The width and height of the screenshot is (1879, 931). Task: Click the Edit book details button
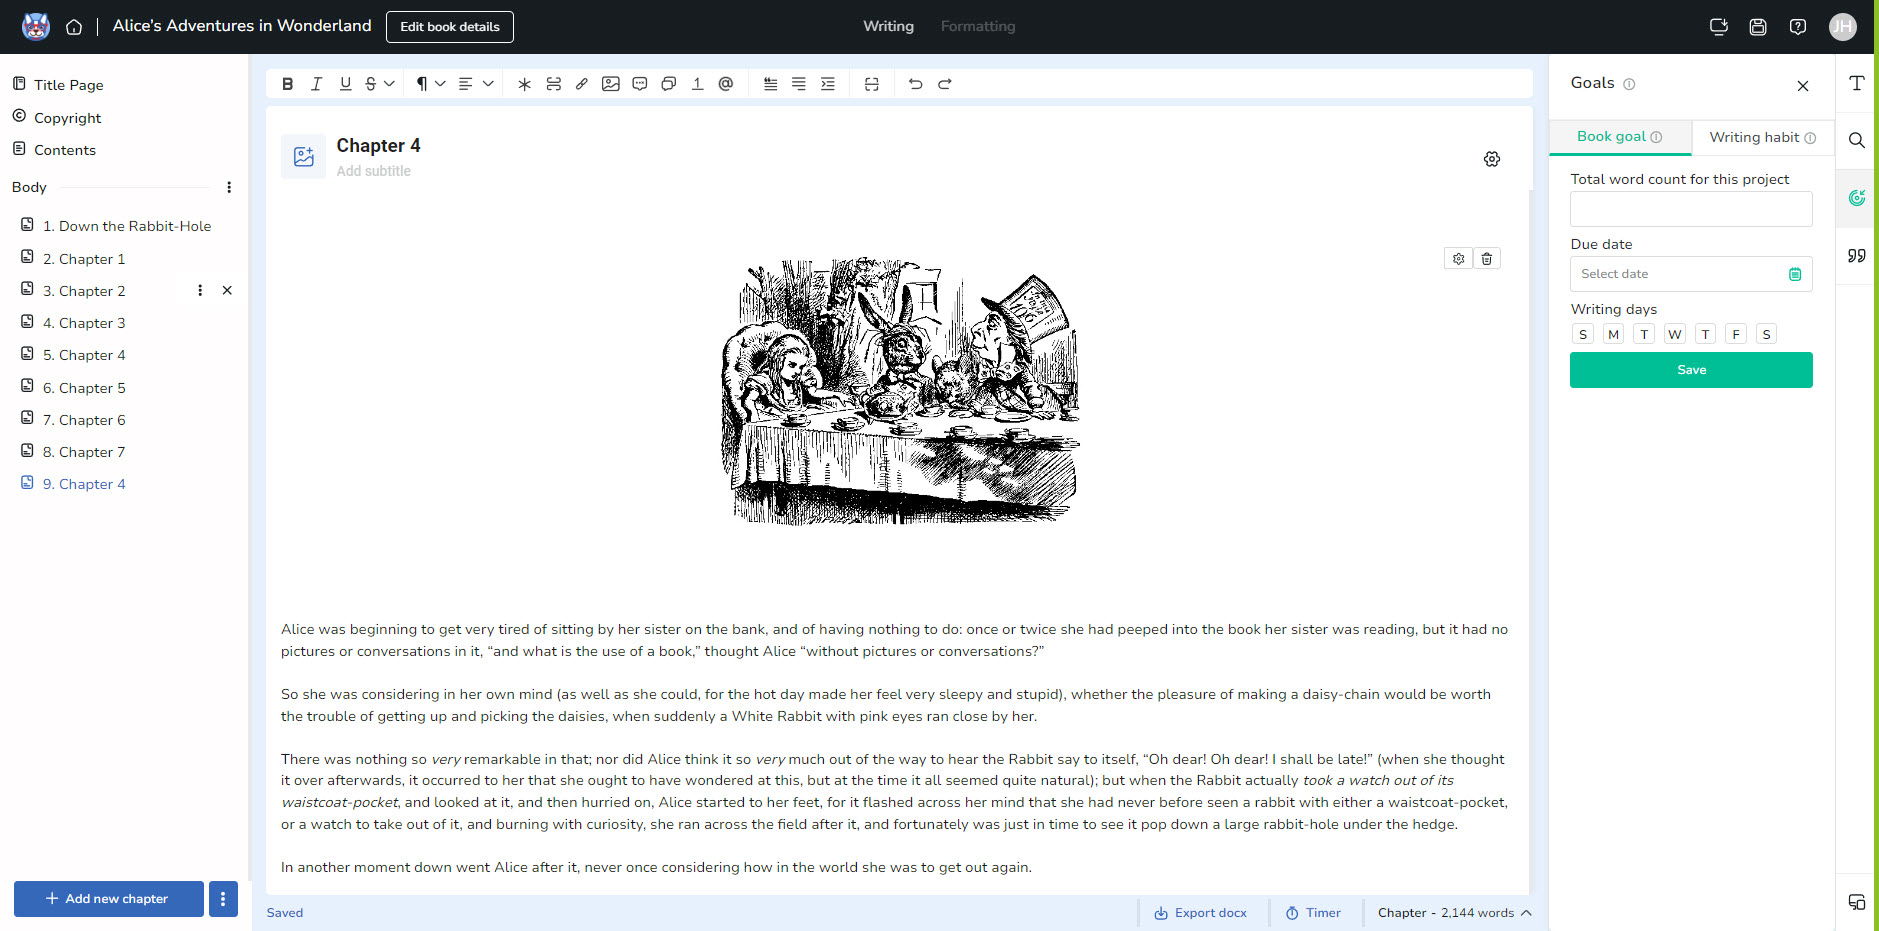tap(450, 27)
